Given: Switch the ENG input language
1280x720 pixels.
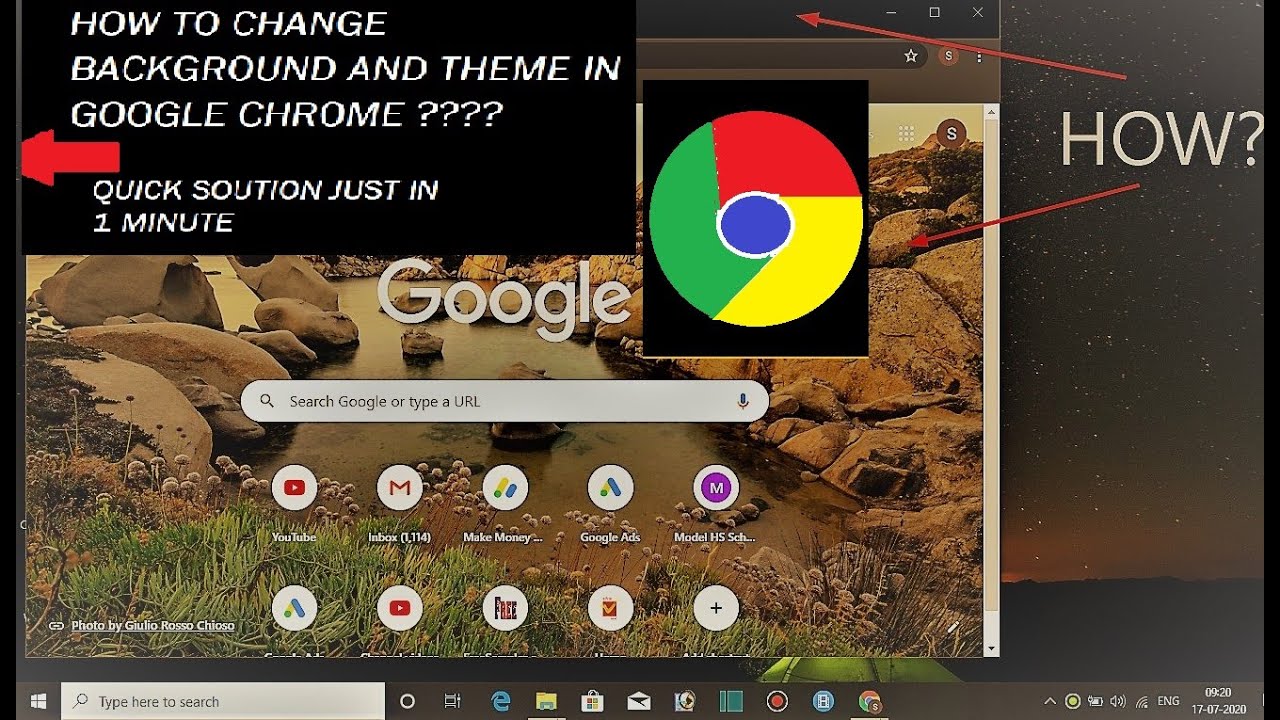Looking at the screenshot, I should point(1168,701).
